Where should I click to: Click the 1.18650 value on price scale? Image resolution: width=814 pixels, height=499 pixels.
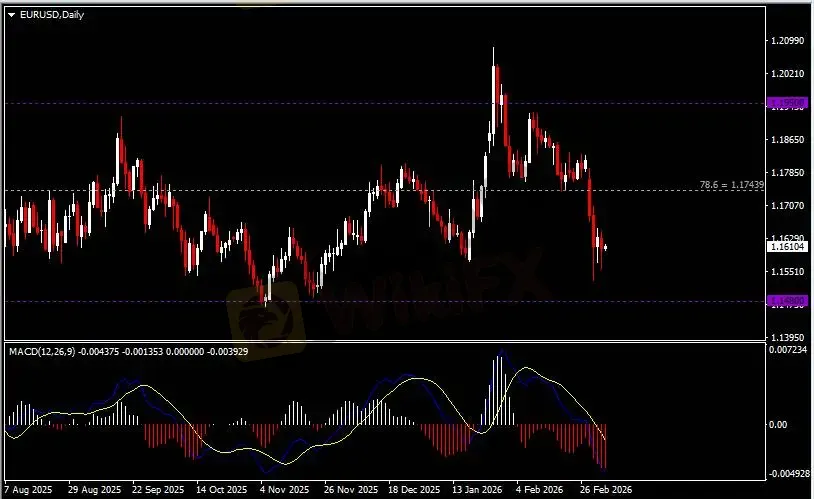(787, 140)
